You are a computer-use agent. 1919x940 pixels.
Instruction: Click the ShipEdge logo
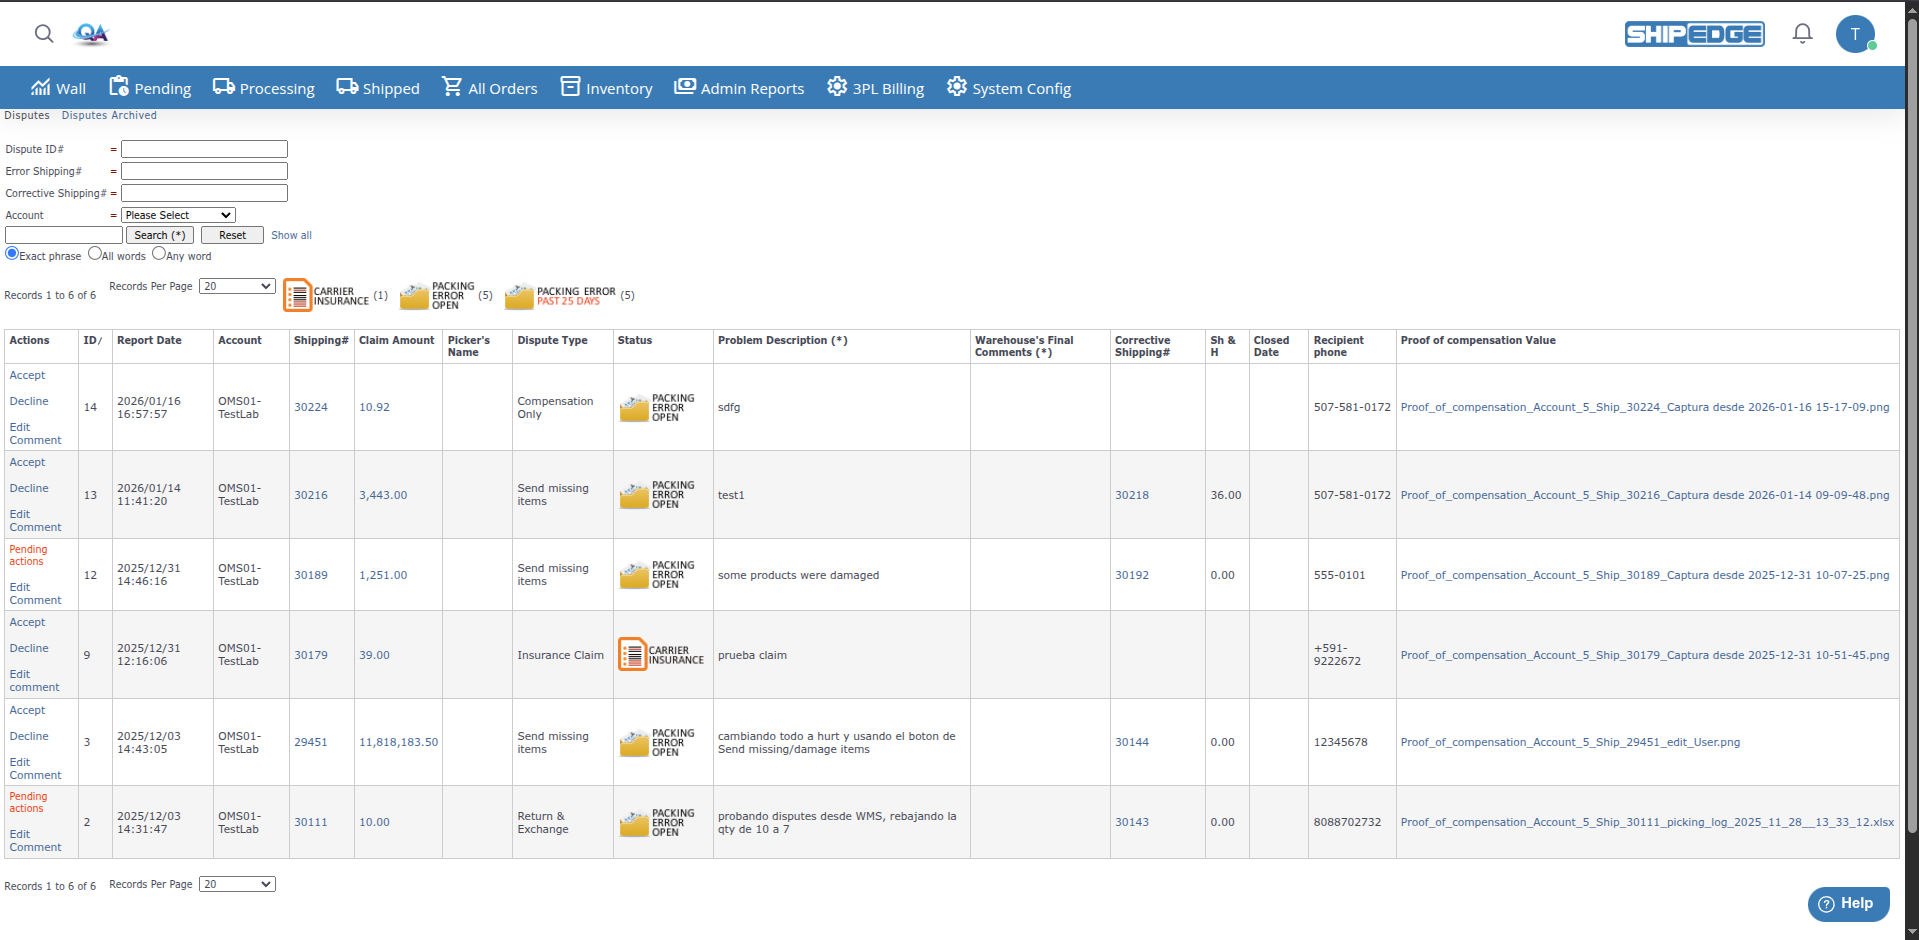coord(1694,34)
